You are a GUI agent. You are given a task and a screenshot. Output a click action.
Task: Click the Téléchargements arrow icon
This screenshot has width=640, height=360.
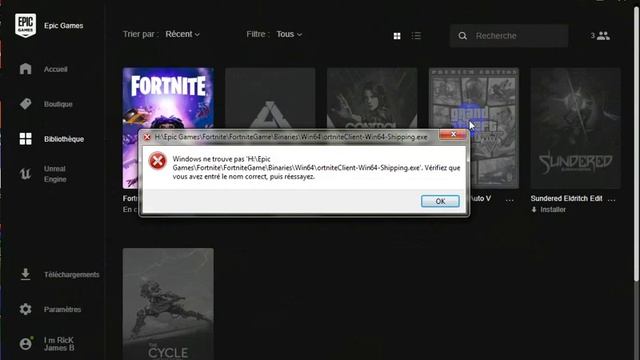pyautogui.click(x=25, y=274)
